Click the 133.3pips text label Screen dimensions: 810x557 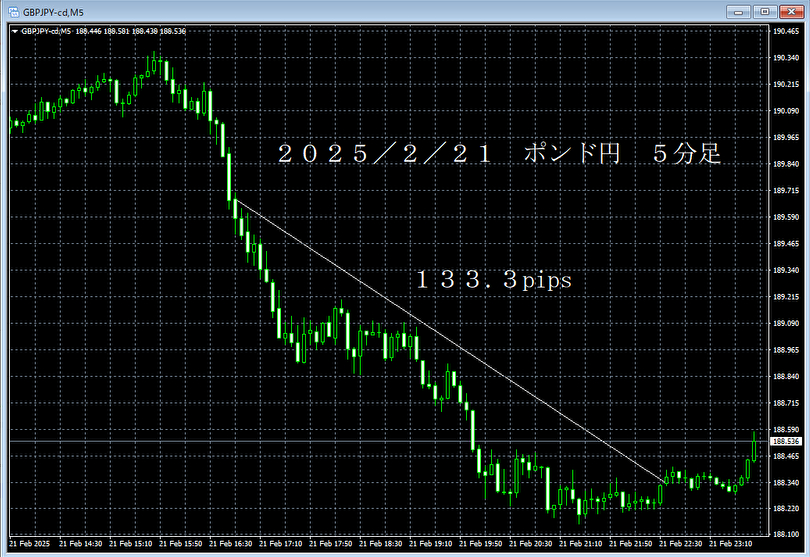pos(494,280)
